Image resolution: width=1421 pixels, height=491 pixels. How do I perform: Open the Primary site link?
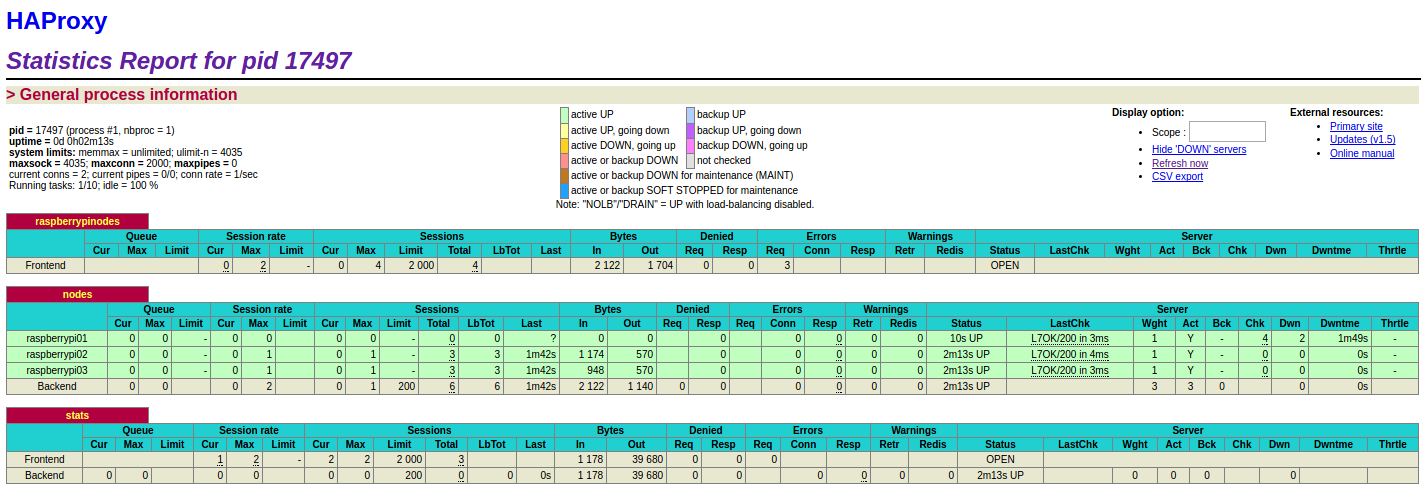tap(1356, 126)
